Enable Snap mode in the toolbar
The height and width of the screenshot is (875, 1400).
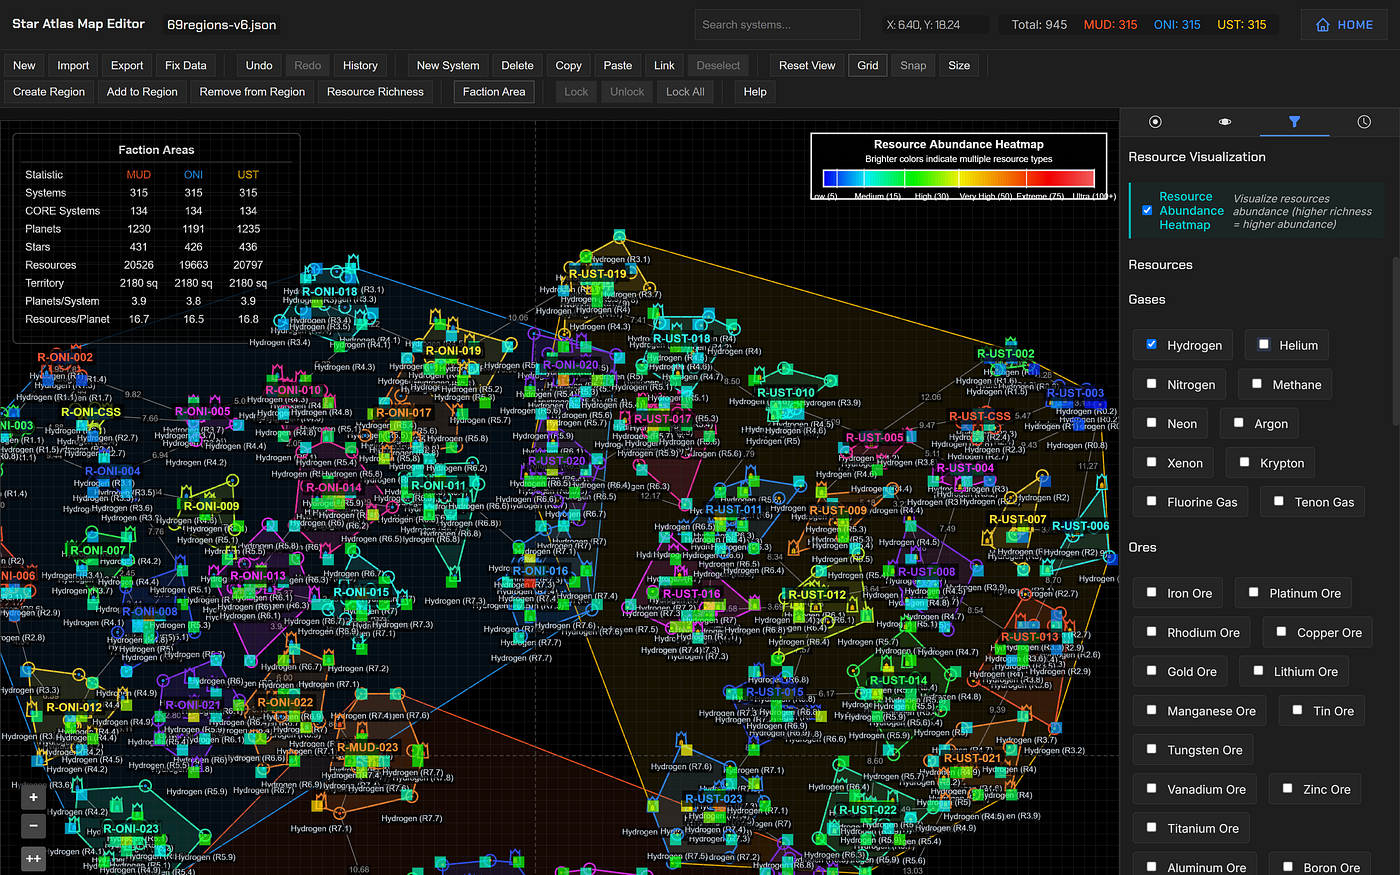913,65
